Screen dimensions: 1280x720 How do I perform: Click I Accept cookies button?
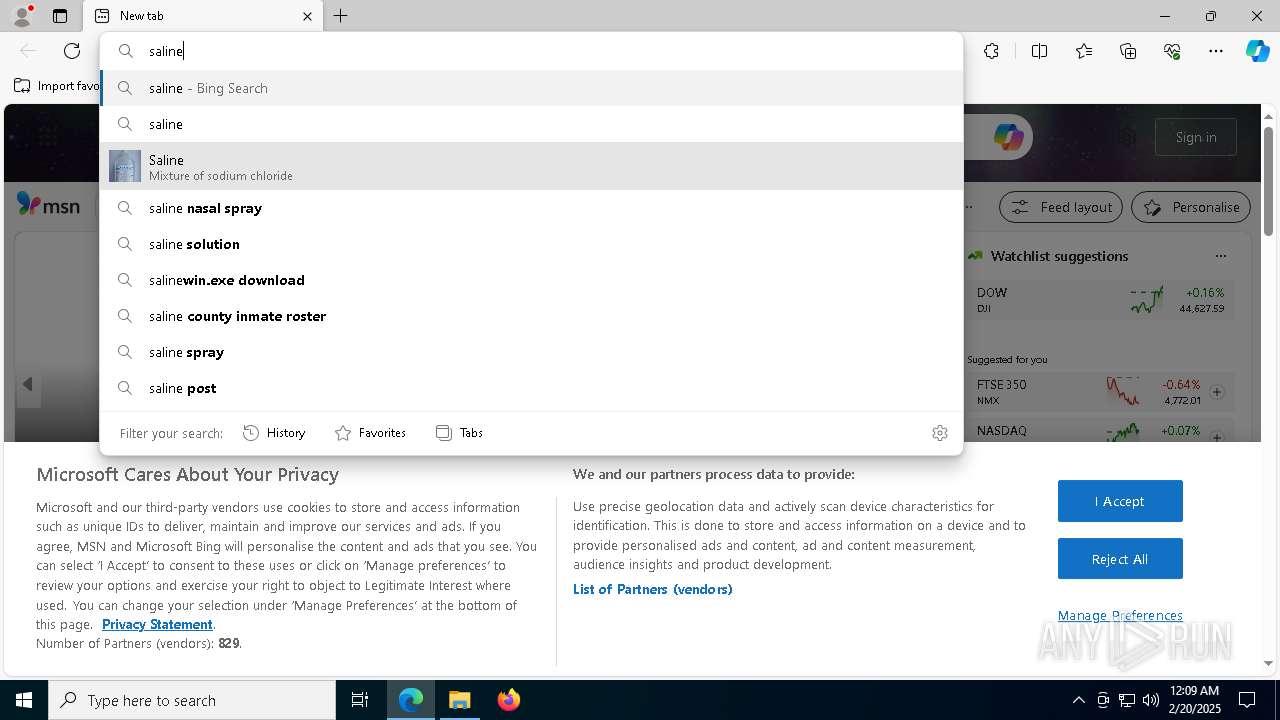[1120, 501]
